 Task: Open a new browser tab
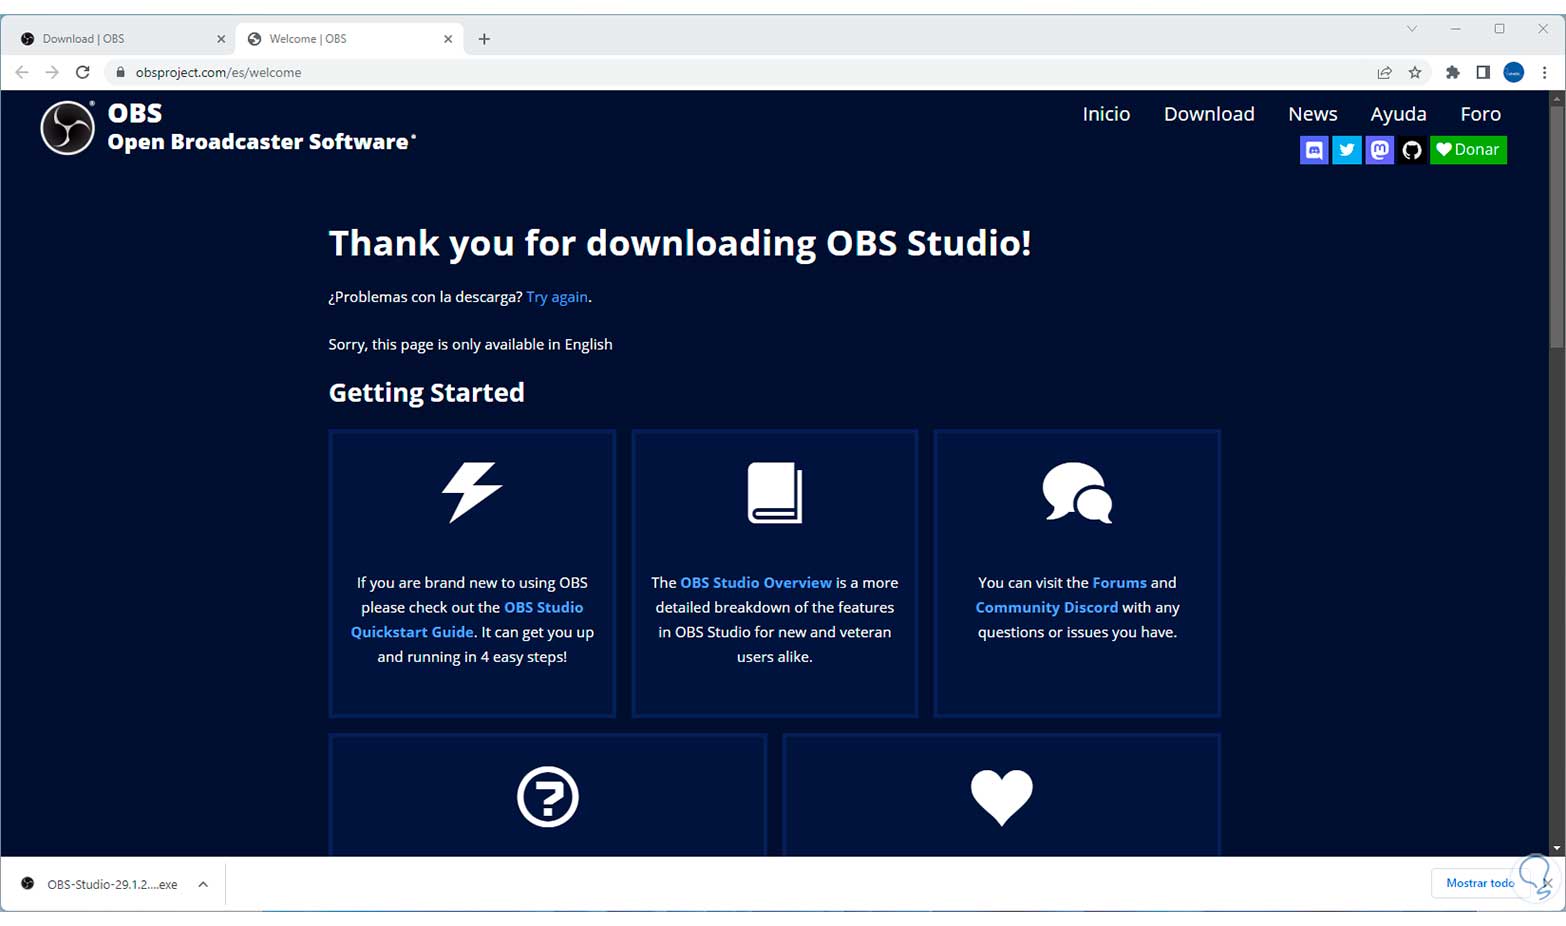(484, 39)
